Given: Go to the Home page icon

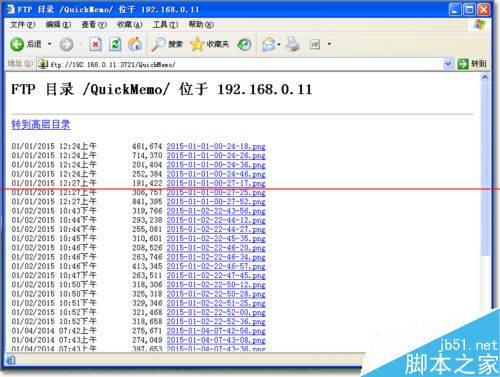Looking at the screenshot, I should pyautogui.click(x=135, y=44).
